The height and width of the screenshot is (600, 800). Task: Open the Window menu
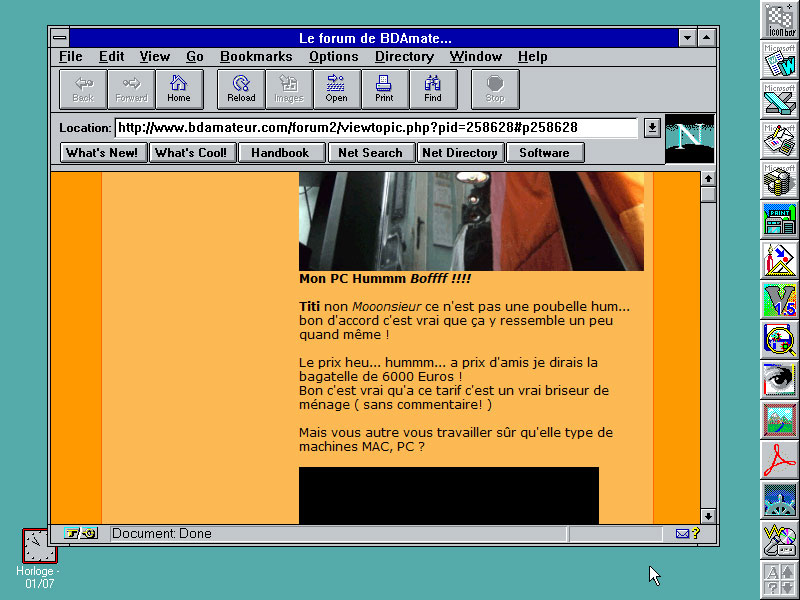[476, 57]
